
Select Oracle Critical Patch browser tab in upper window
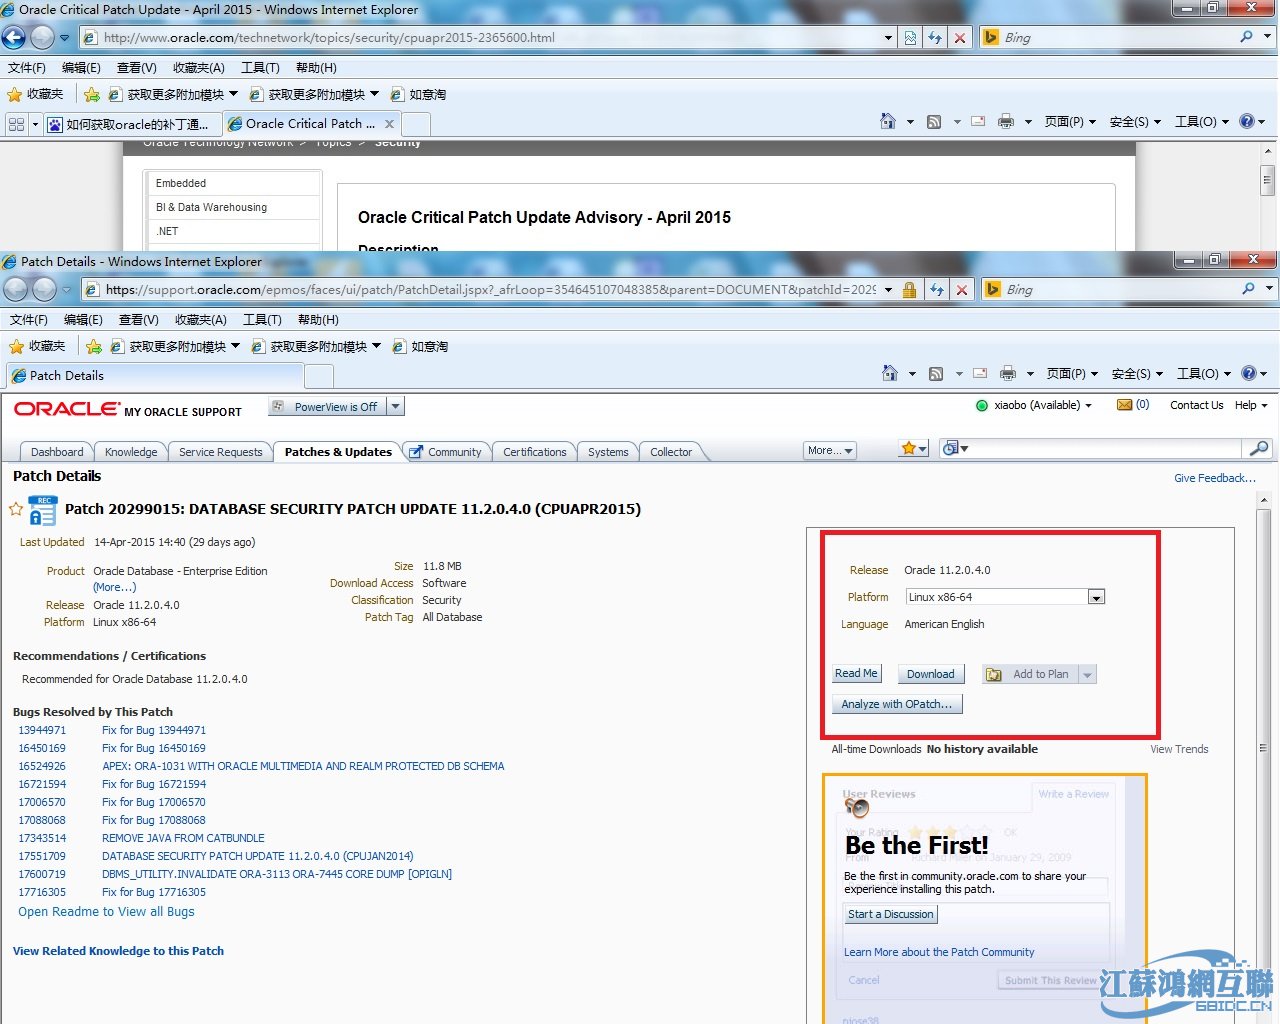coord(311,124)
